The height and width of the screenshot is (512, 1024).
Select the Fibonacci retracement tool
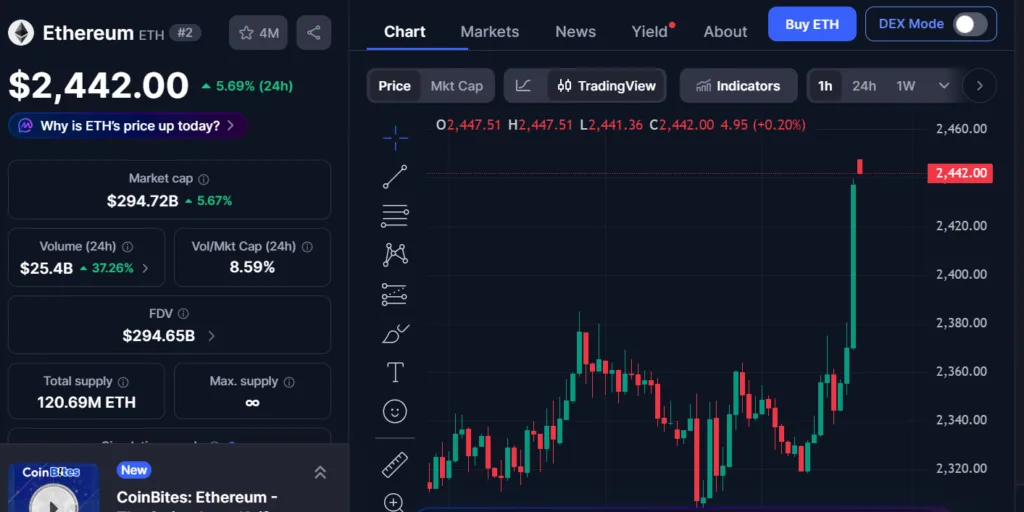tap(395, 216)
